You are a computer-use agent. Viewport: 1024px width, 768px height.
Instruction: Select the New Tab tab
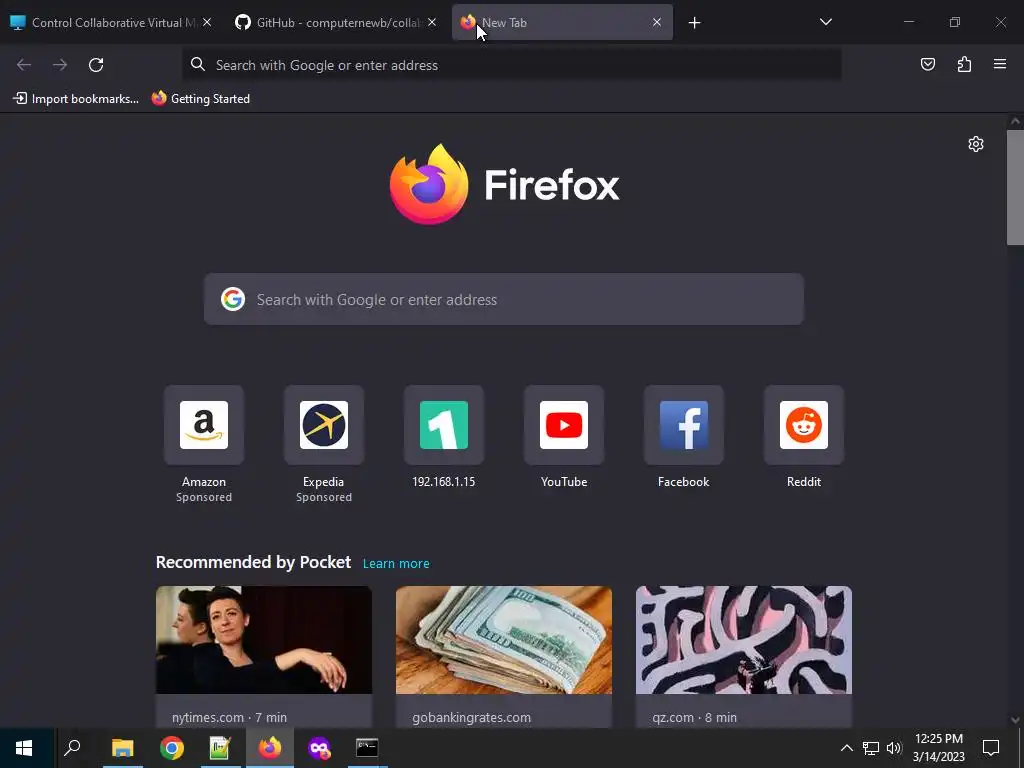click(x=562, y=22)
